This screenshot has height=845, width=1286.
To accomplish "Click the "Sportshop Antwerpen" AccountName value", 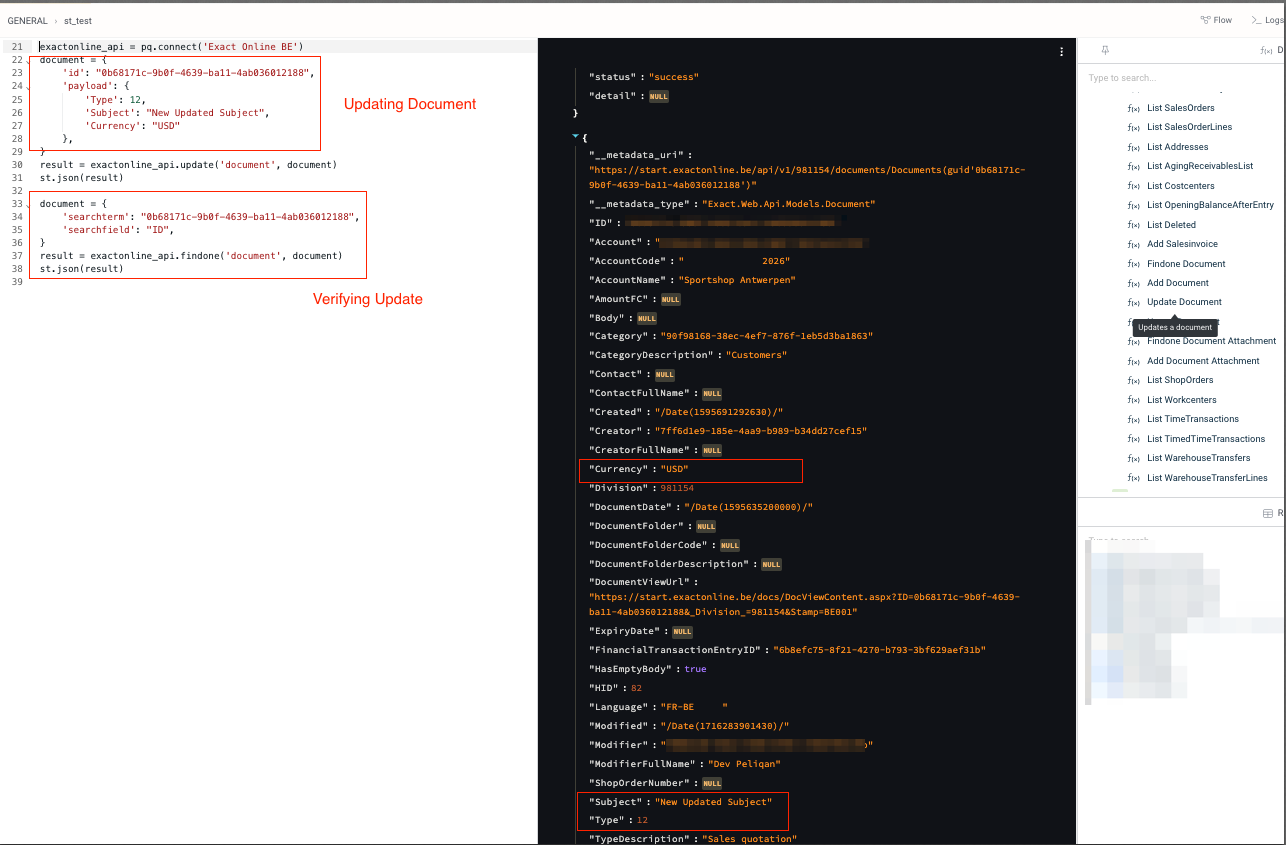I will click(737, 280).
